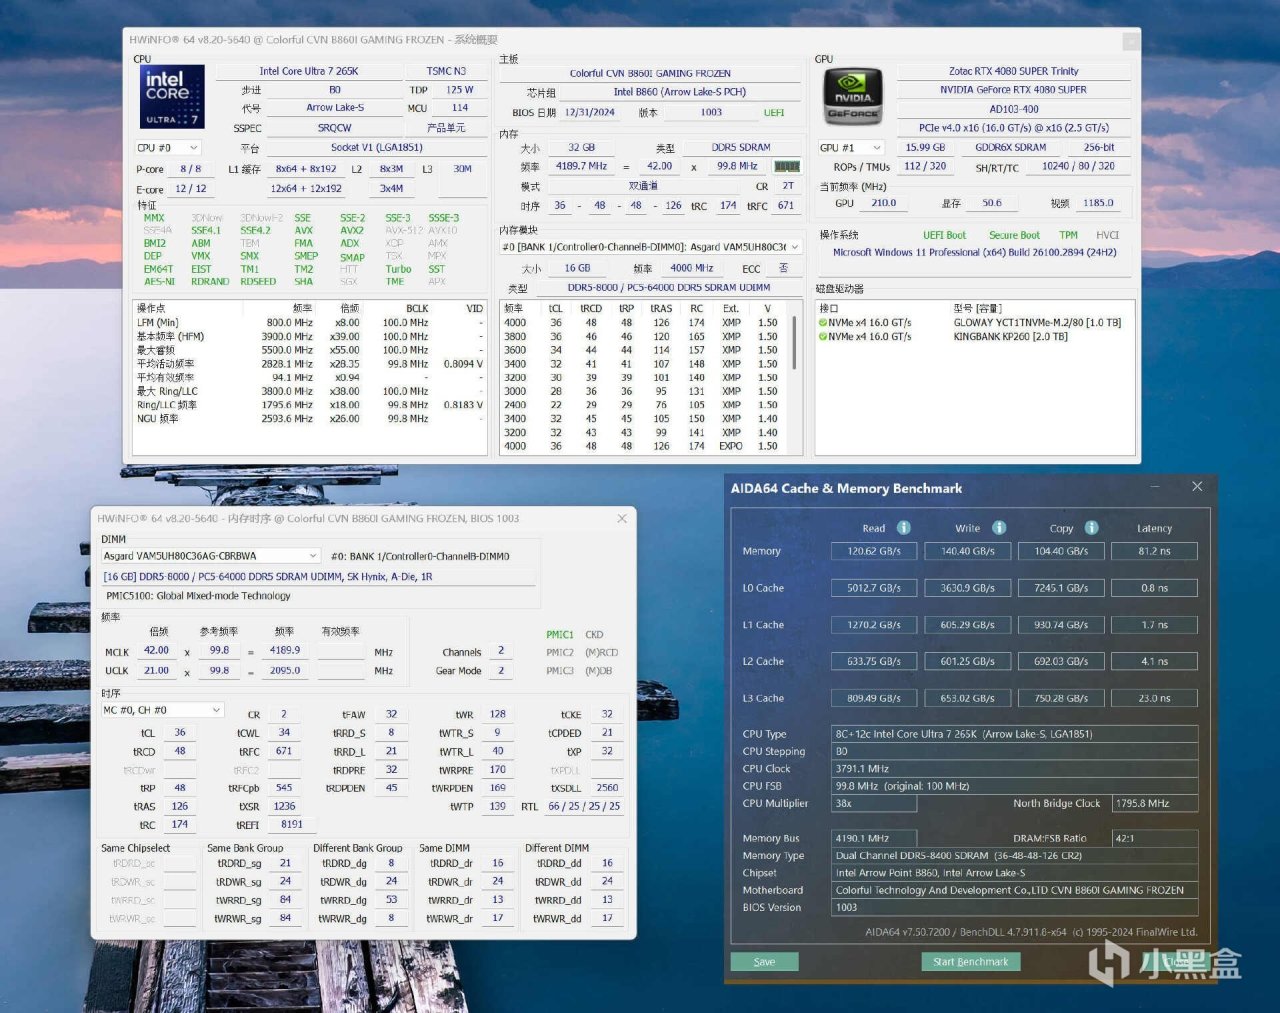Select the AIDA64 CPU Type field
This screenshot has height=1013, width=1280.
pos(1015,734)
